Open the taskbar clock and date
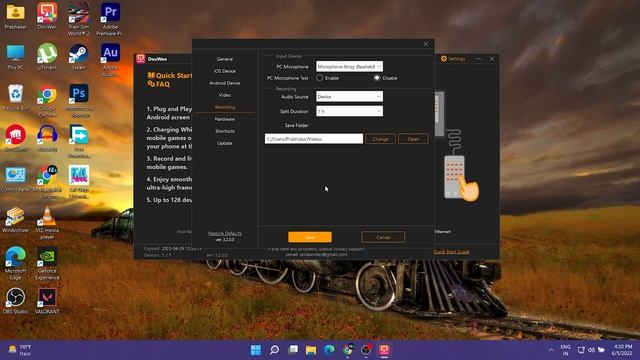640x360 pixels. (x=622, y=350)
